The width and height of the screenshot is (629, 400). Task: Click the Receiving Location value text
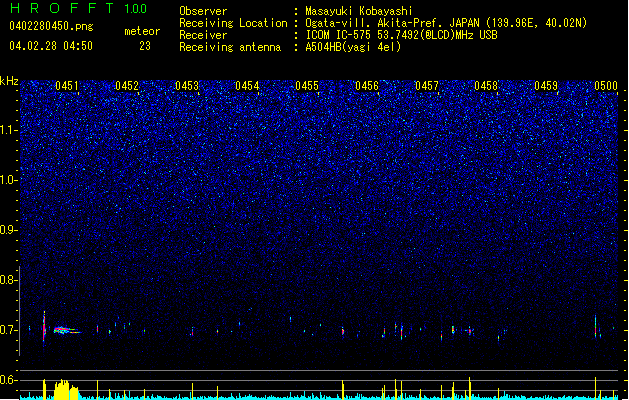point(446,23)
